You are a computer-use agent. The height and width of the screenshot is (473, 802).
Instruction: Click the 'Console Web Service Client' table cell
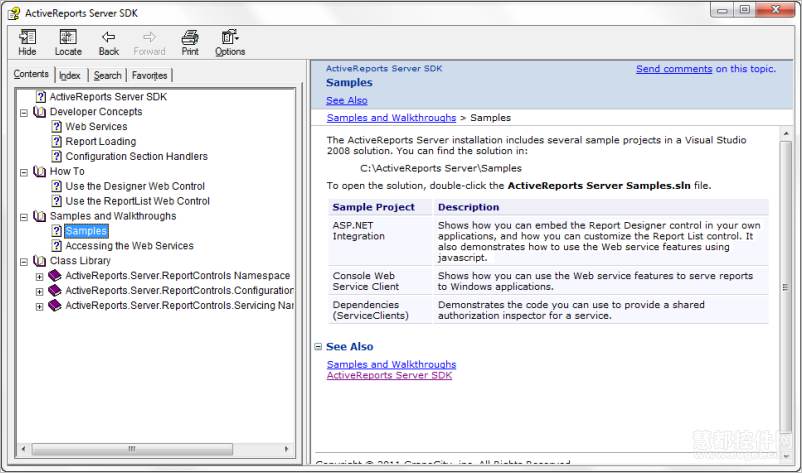tap(380, 281)
